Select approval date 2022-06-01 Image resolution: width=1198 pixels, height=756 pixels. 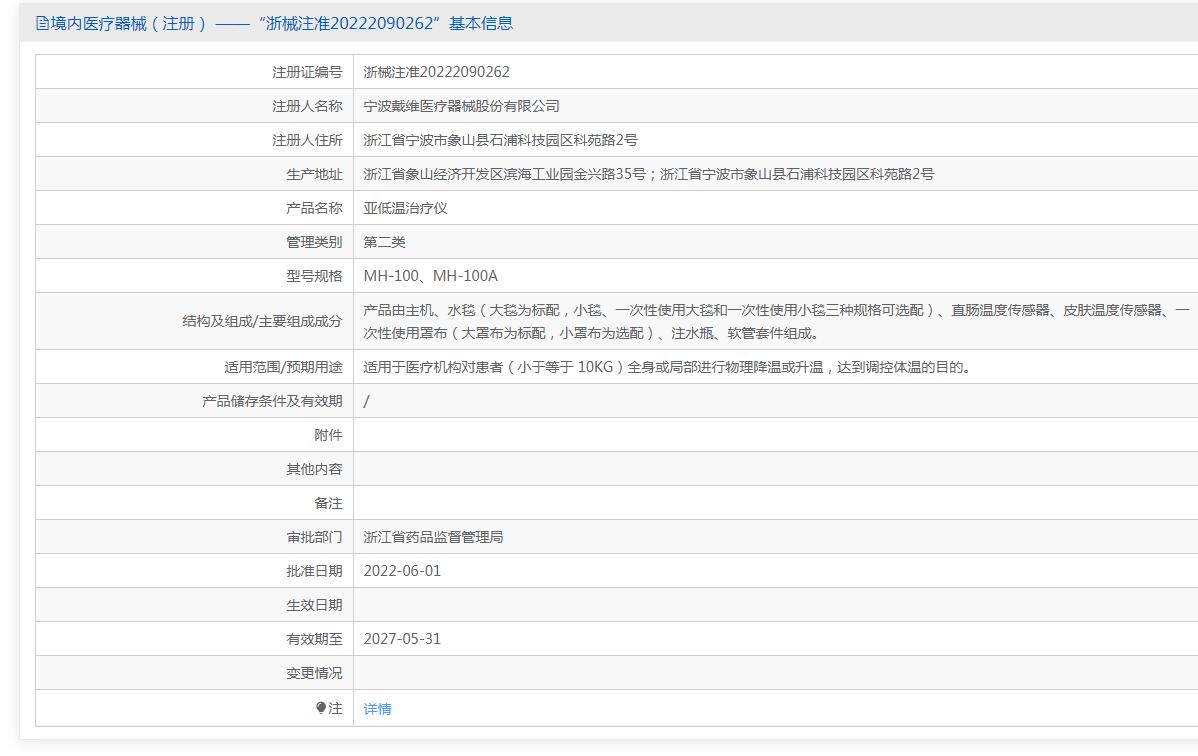[402, 571]
